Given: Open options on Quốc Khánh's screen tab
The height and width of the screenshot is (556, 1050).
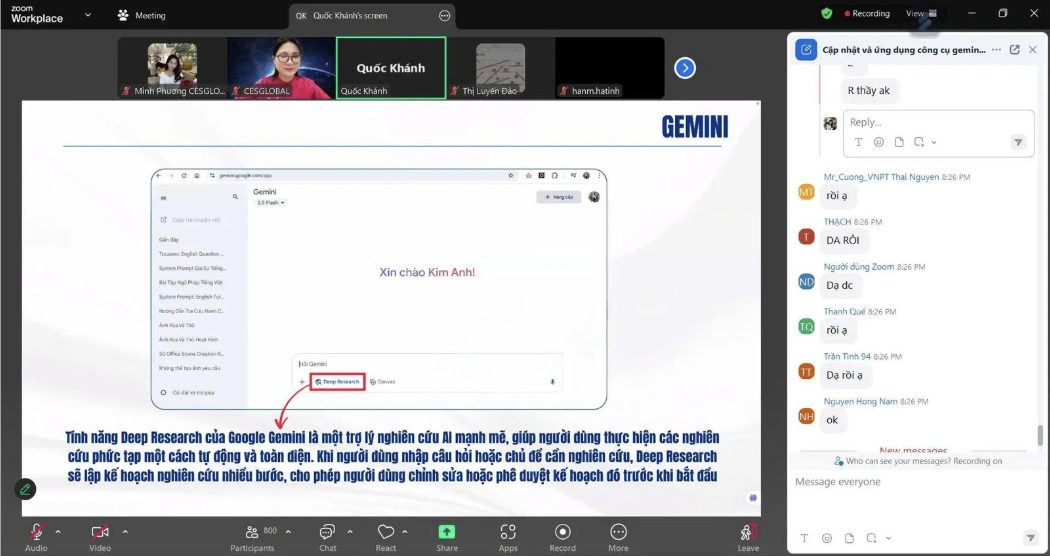Looking at the screenshot, I should (445, 15).
